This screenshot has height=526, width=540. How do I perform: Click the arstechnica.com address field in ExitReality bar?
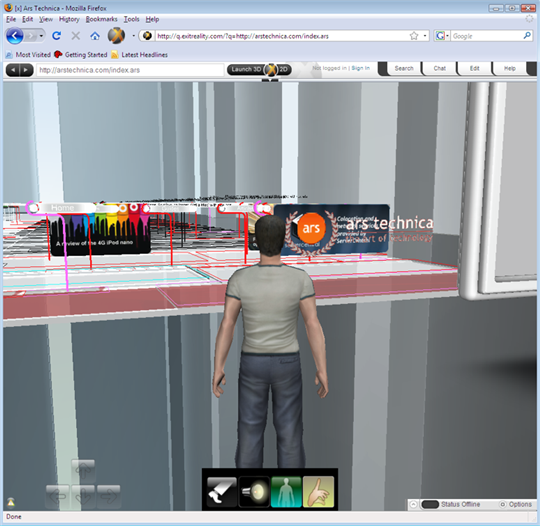(x=130, y=70)
